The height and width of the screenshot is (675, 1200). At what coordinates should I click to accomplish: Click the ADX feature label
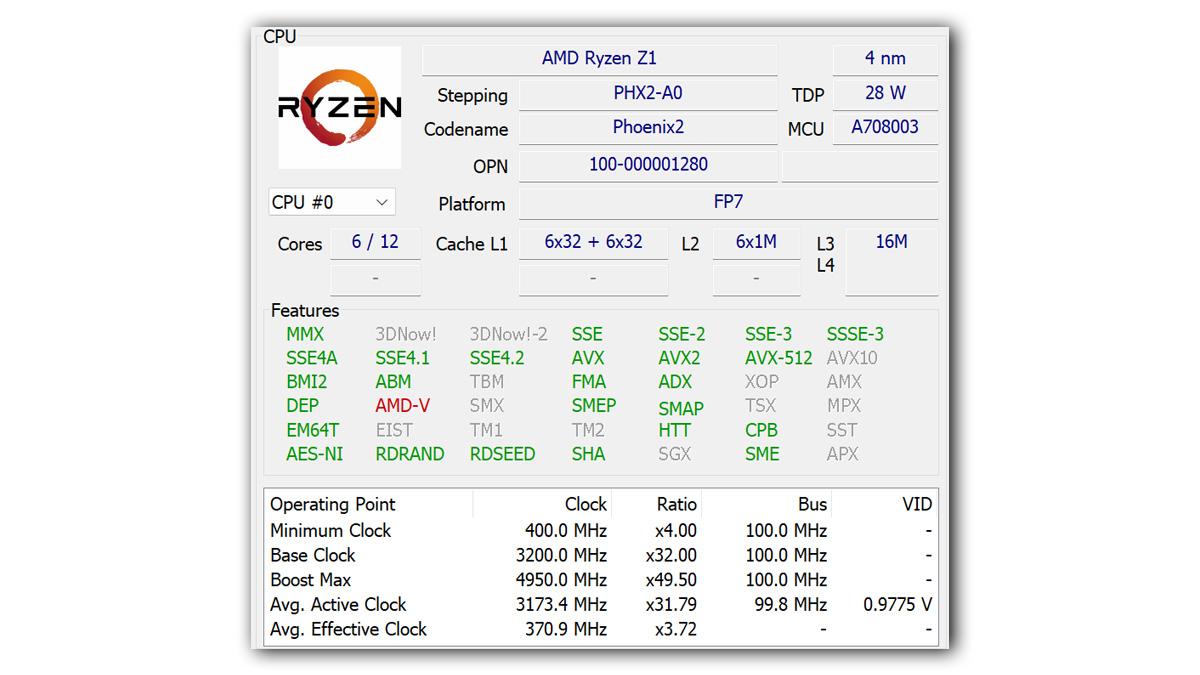tap(675, 382)
